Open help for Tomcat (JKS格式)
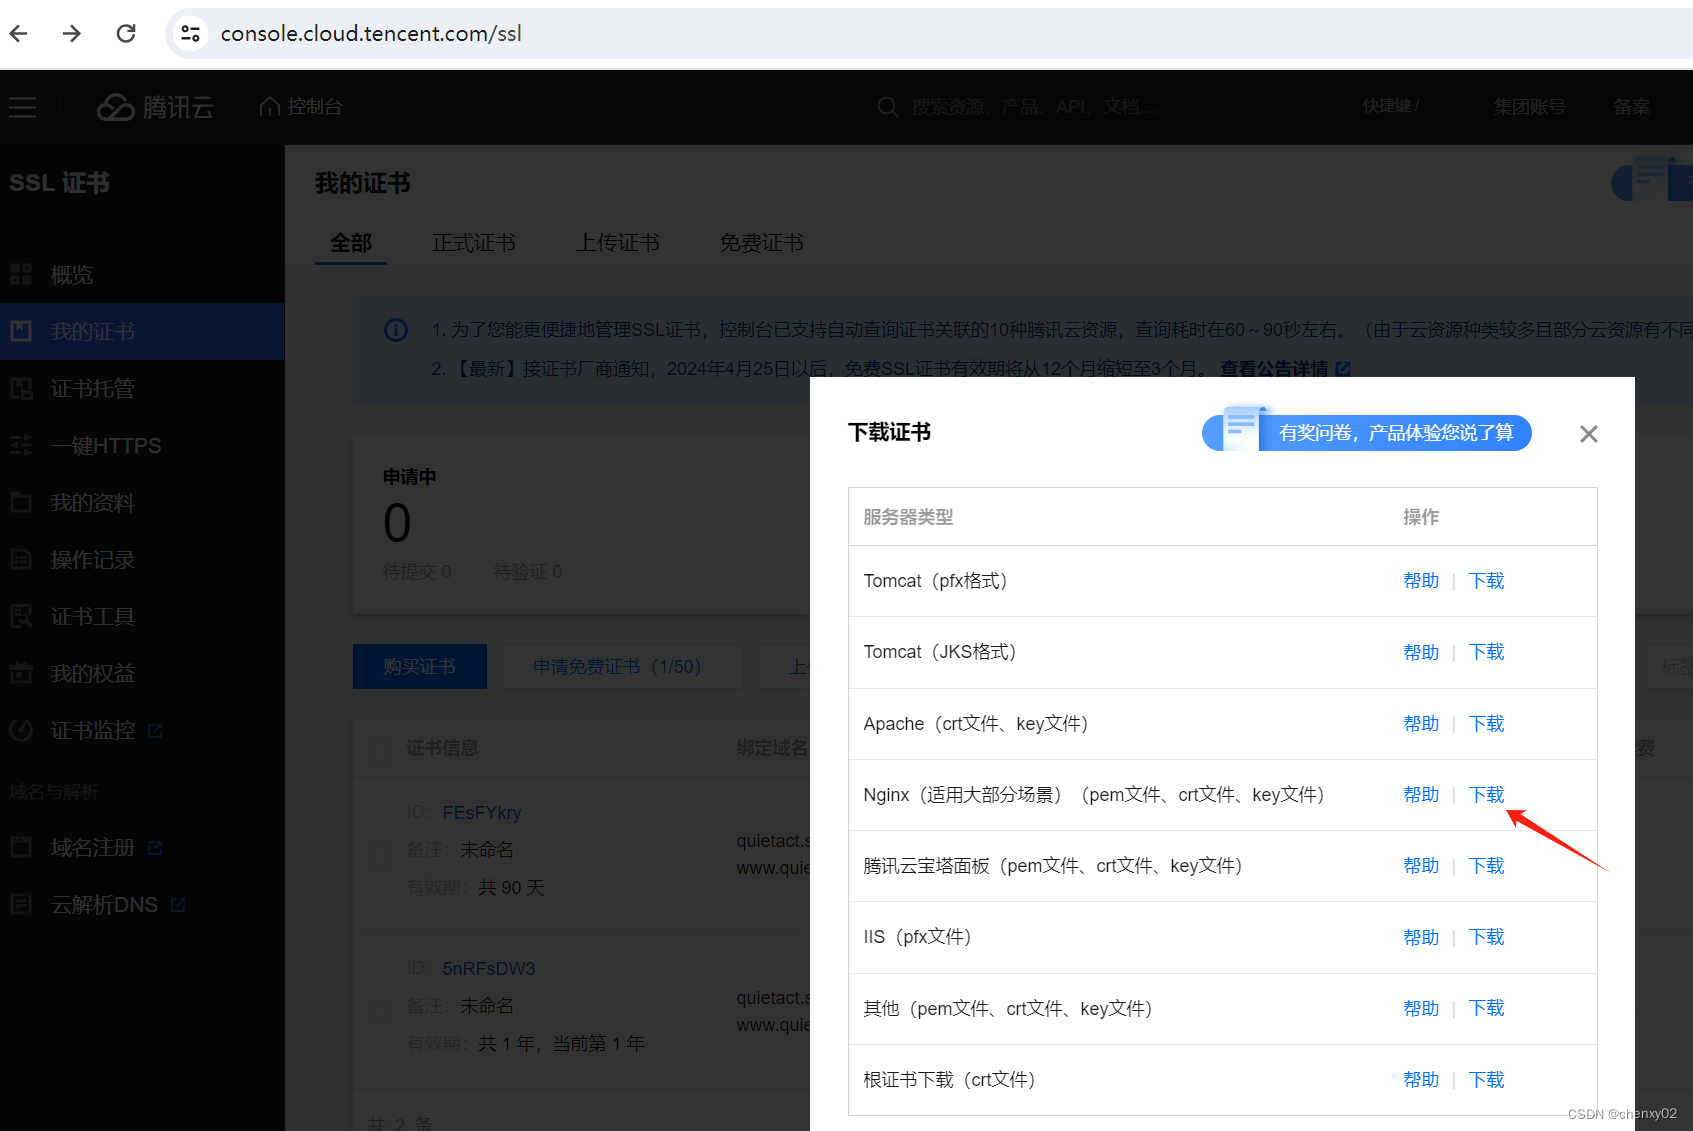1693x1131 pixels. (1421, 652)
